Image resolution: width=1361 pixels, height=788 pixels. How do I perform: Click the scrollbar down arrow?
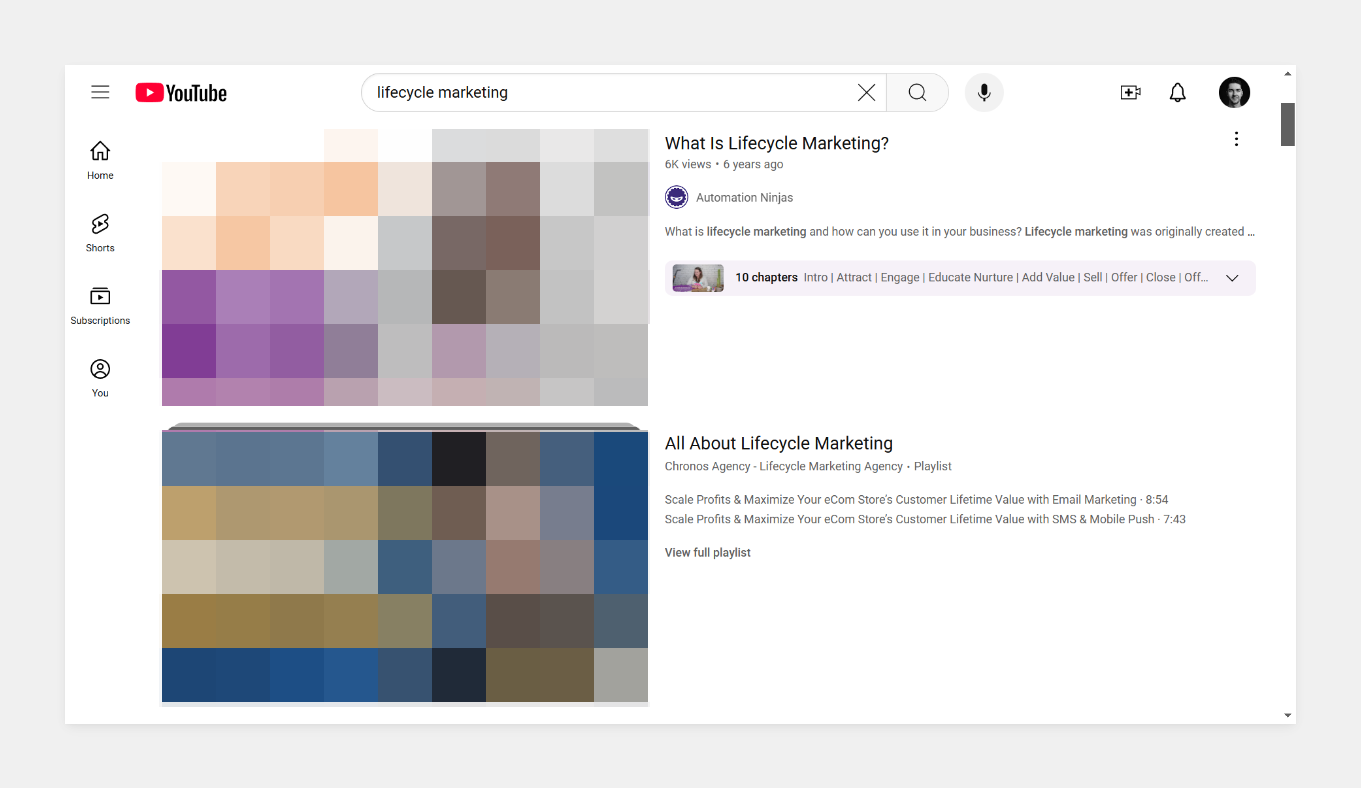[1288, 716]
